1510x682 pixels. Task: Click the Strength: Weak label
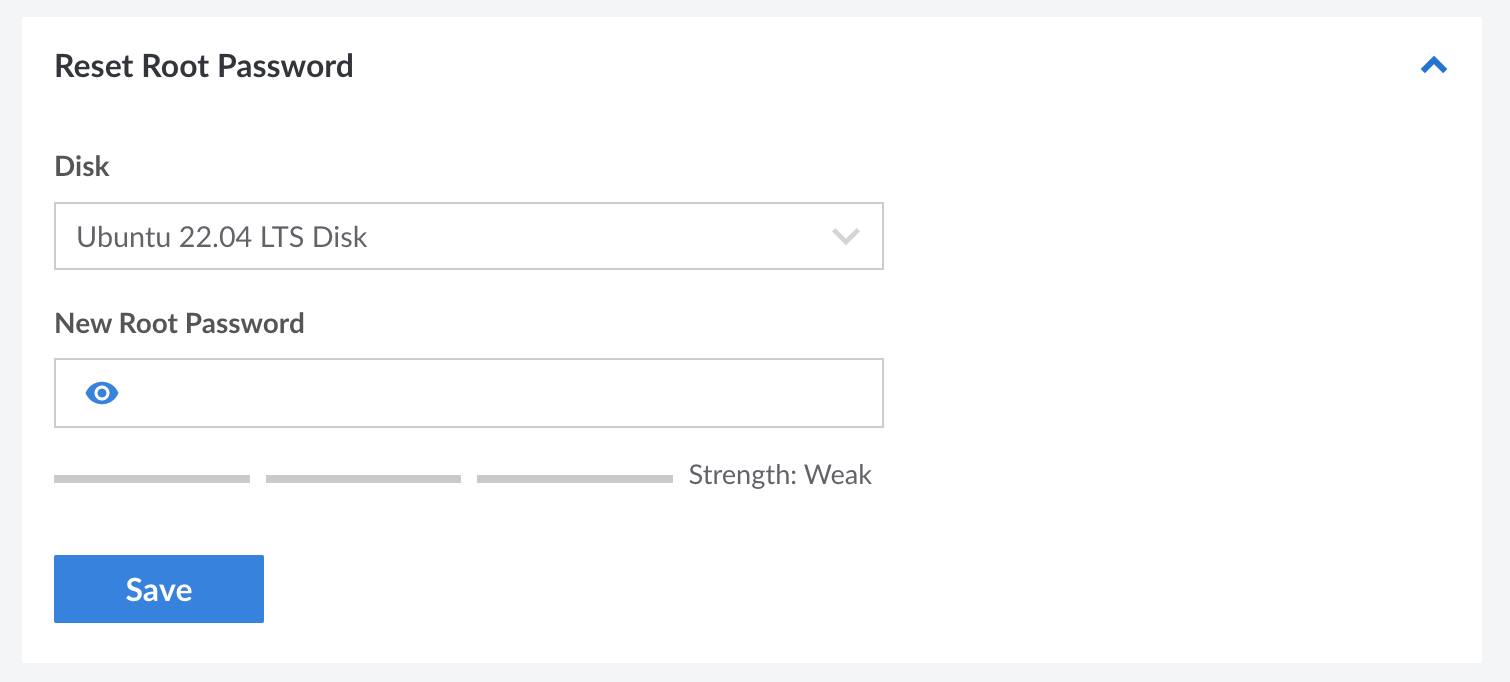coord(779,475)
